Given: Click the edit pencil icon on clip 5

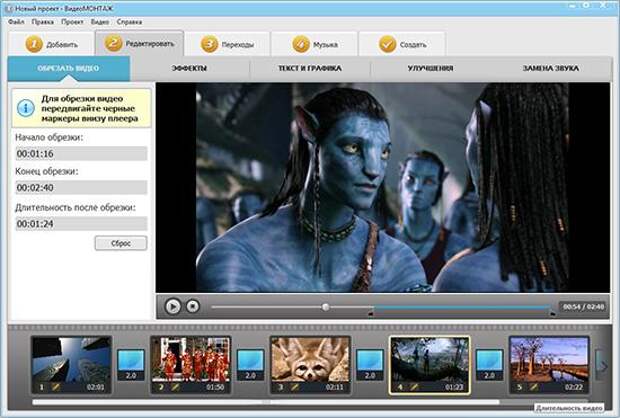Looking at the screenshot, I should [x=534, y=387].
